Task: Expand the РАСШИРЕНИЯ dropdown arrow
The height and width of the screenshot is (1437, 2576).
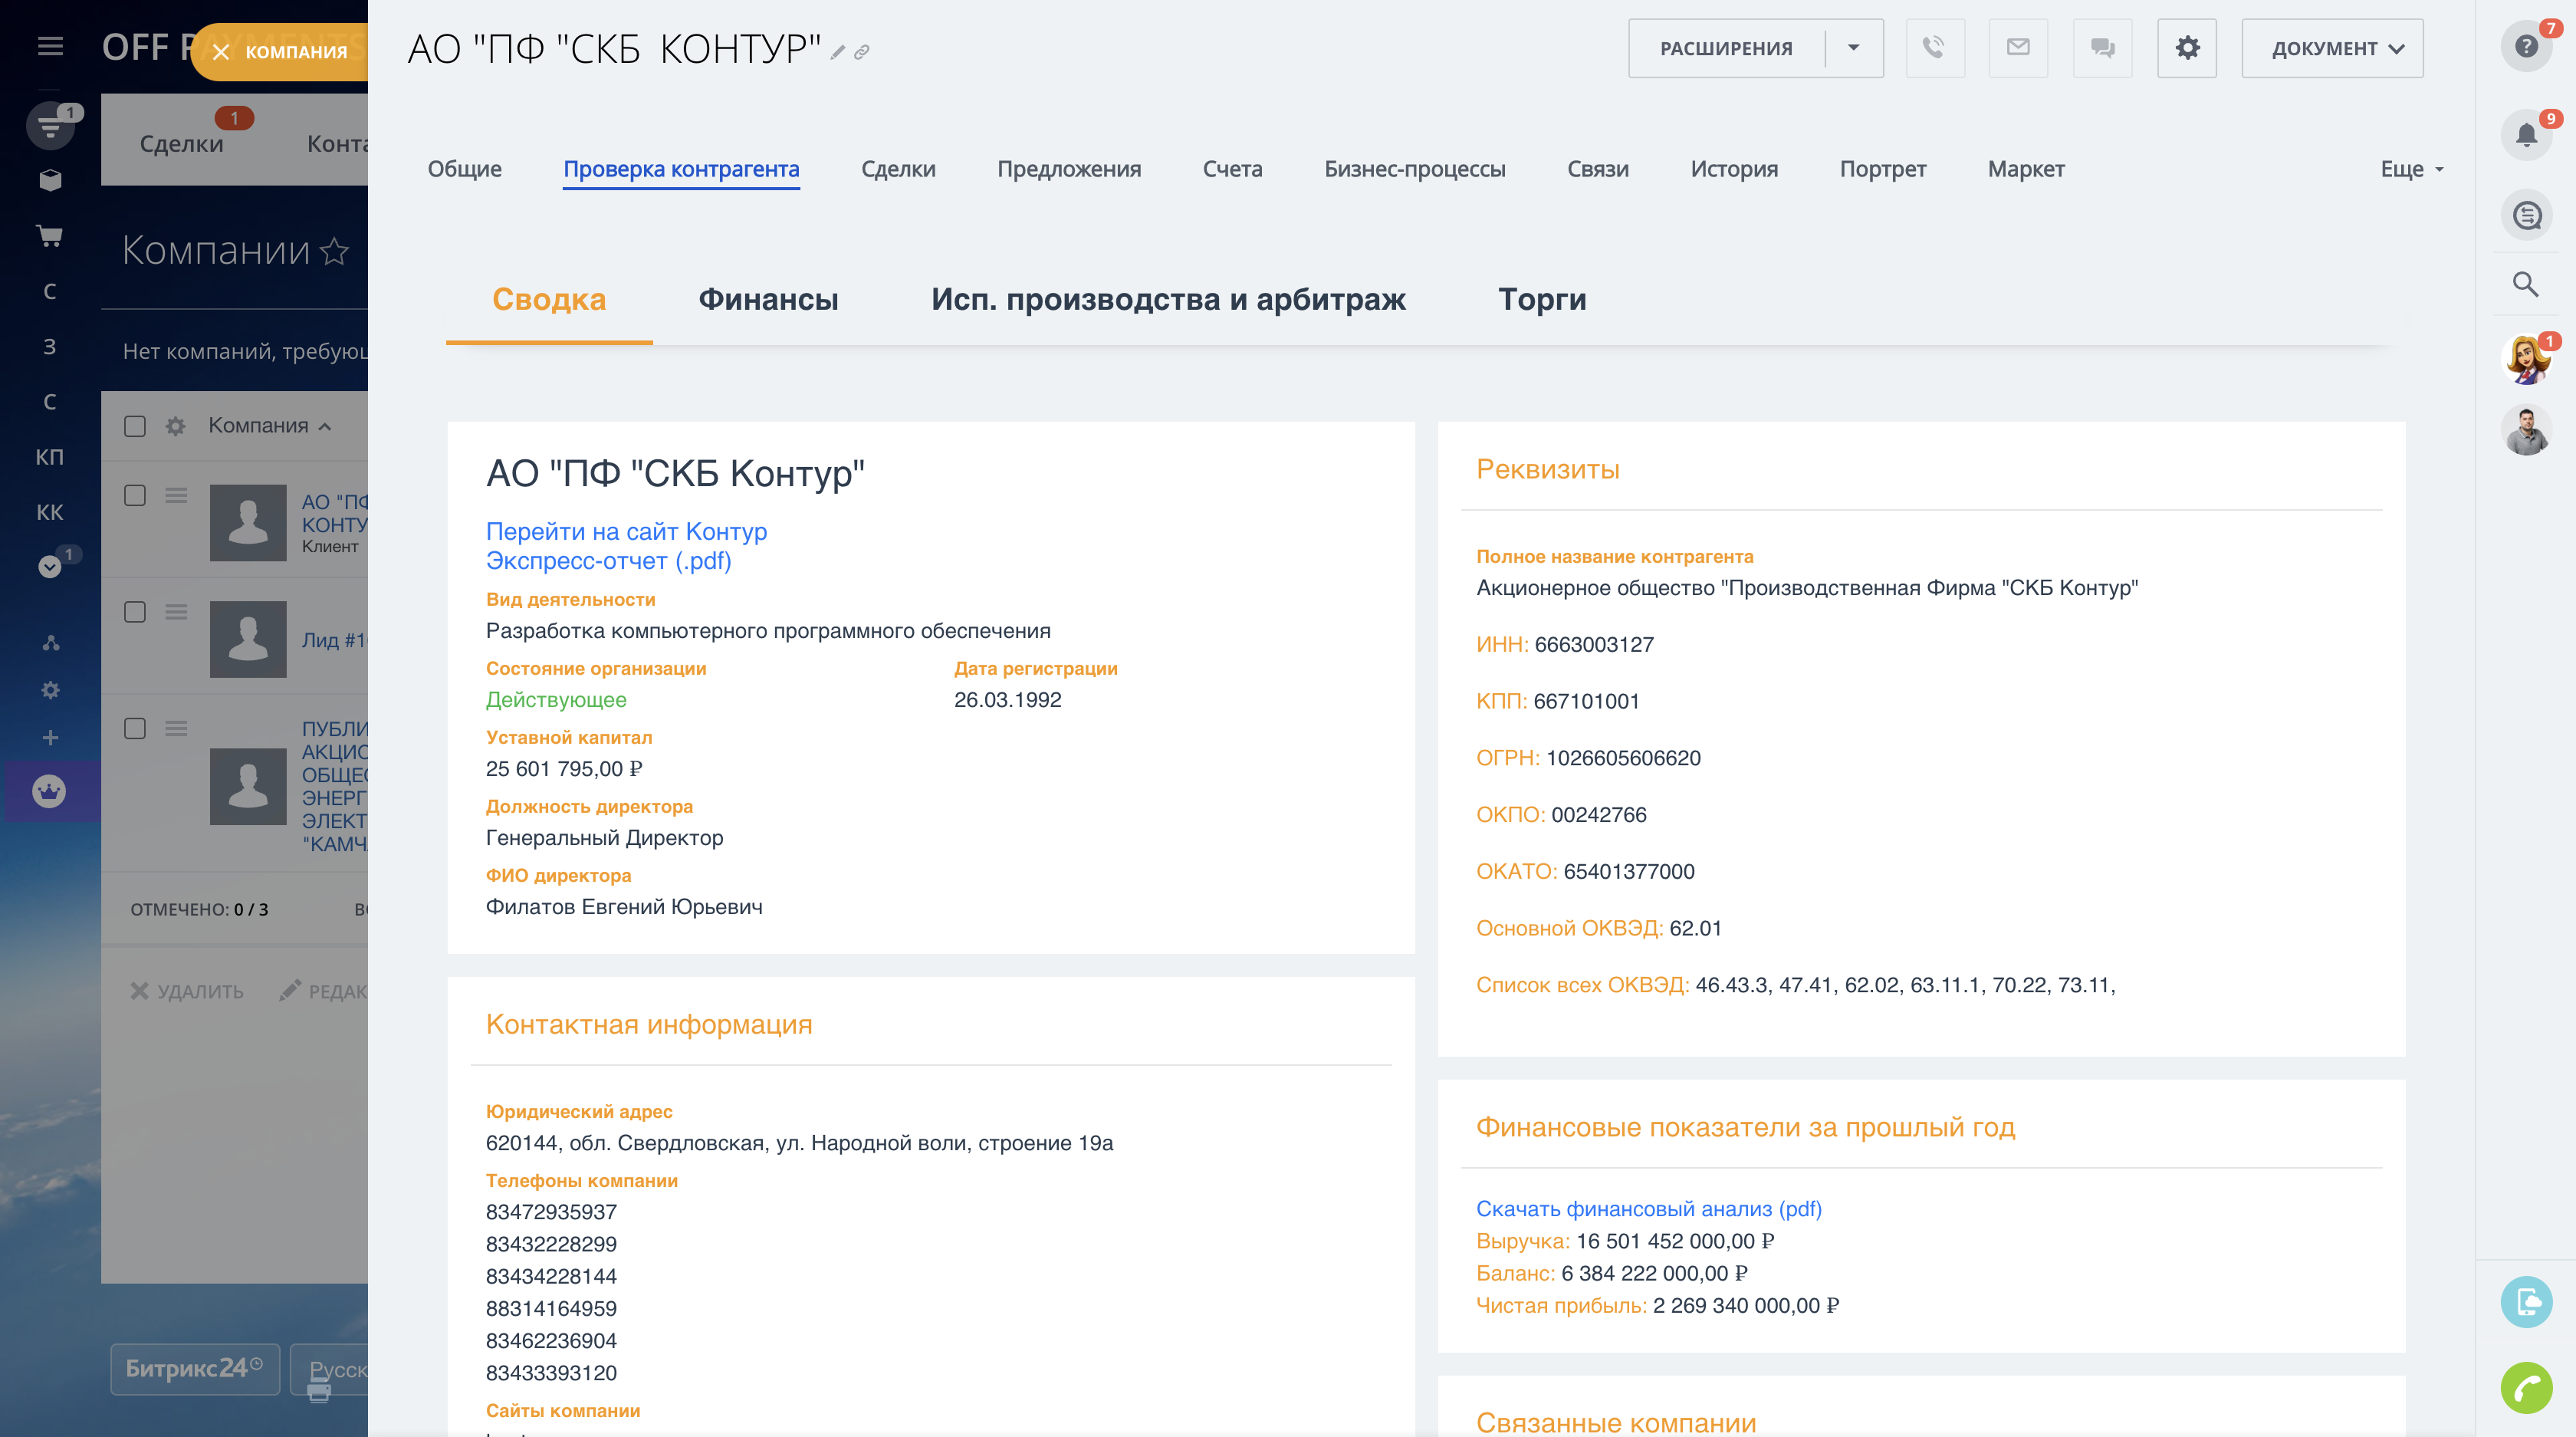Action: [1855, 47]
